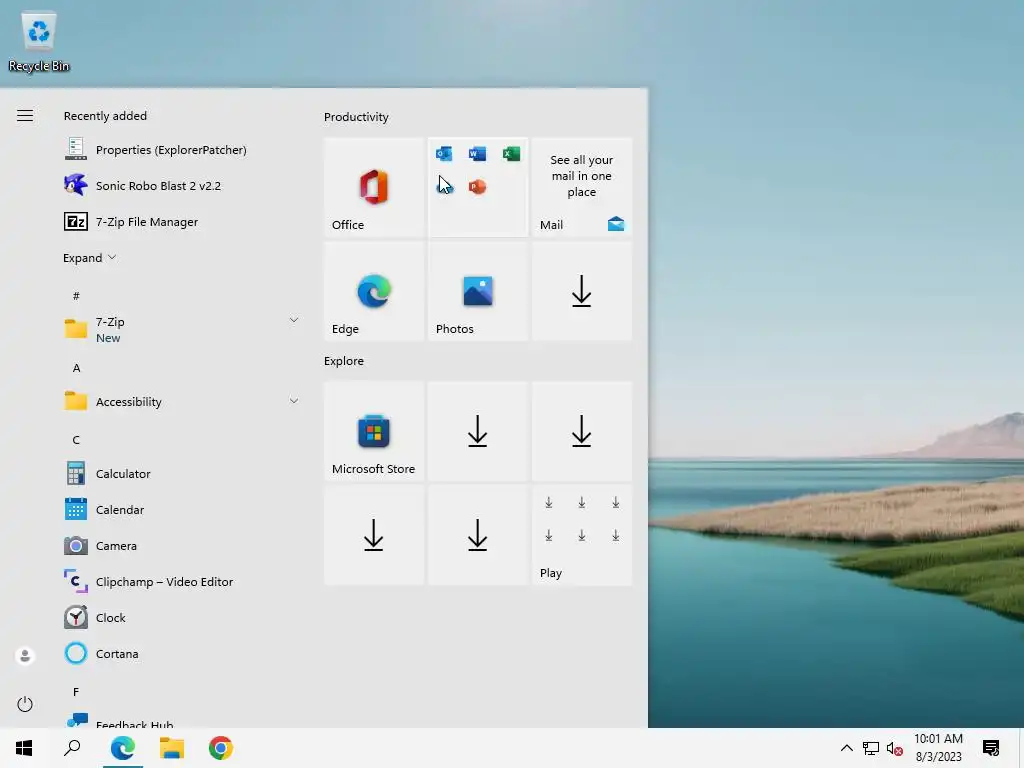Click the Recently added heading

105,116
